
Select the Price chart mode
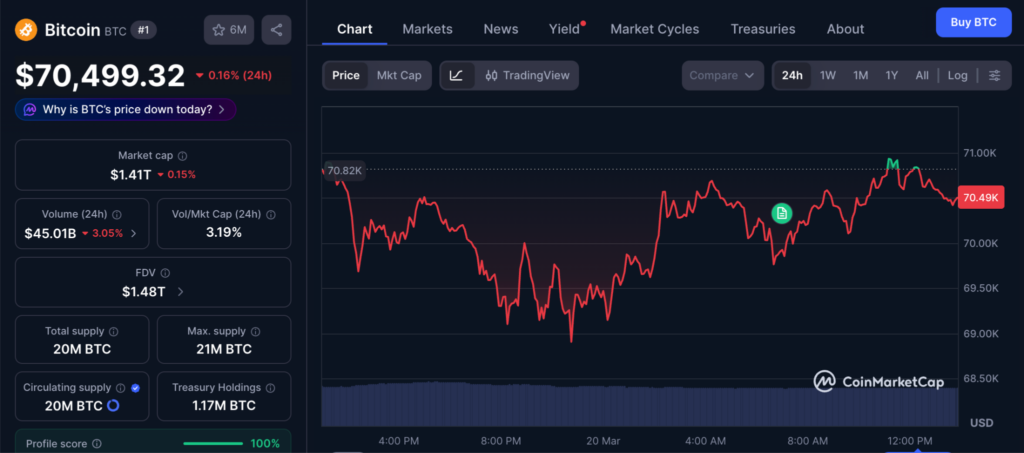click(x=346, y=75)
